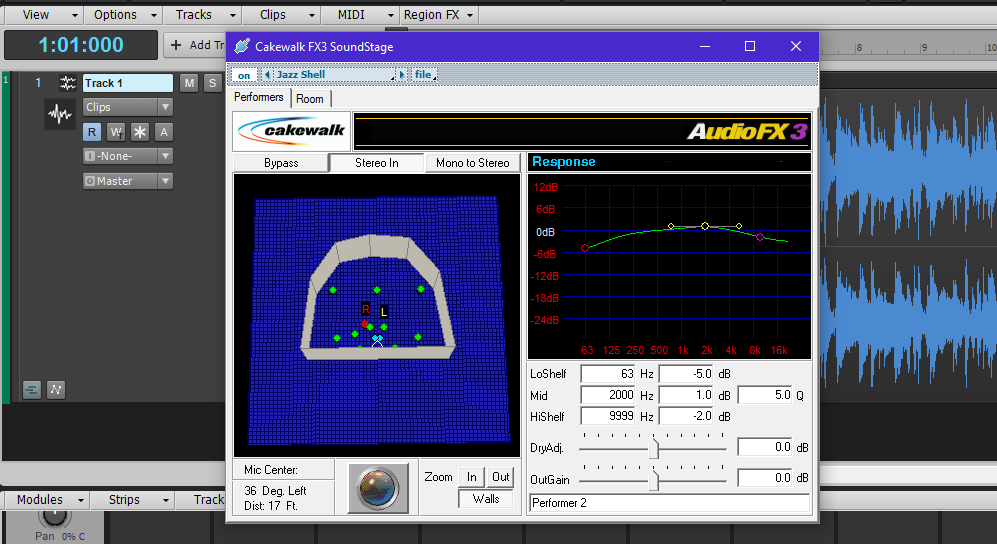
Task: Toggle the plugin 'on' button
Action: [x=243, y=75]
